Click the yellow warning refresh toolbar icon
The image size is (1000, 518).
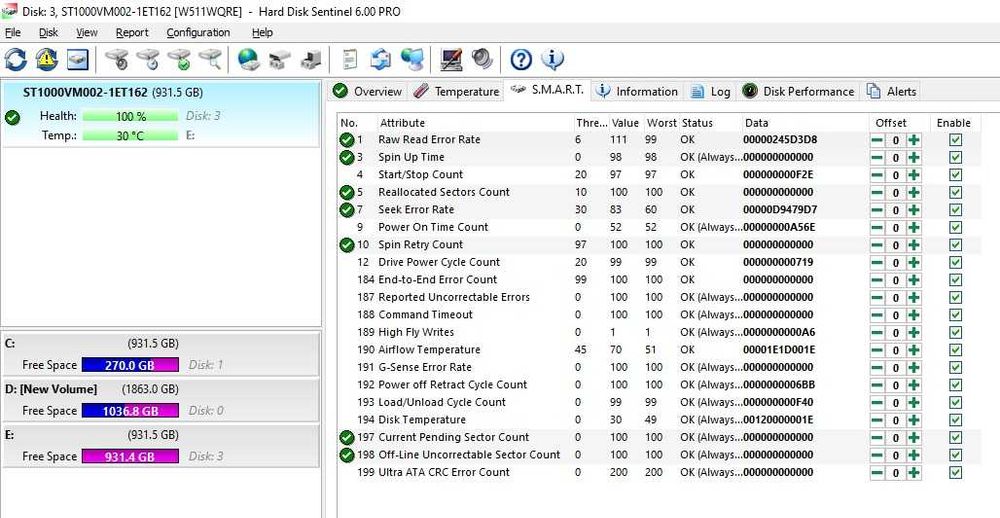tap(47, 59)
